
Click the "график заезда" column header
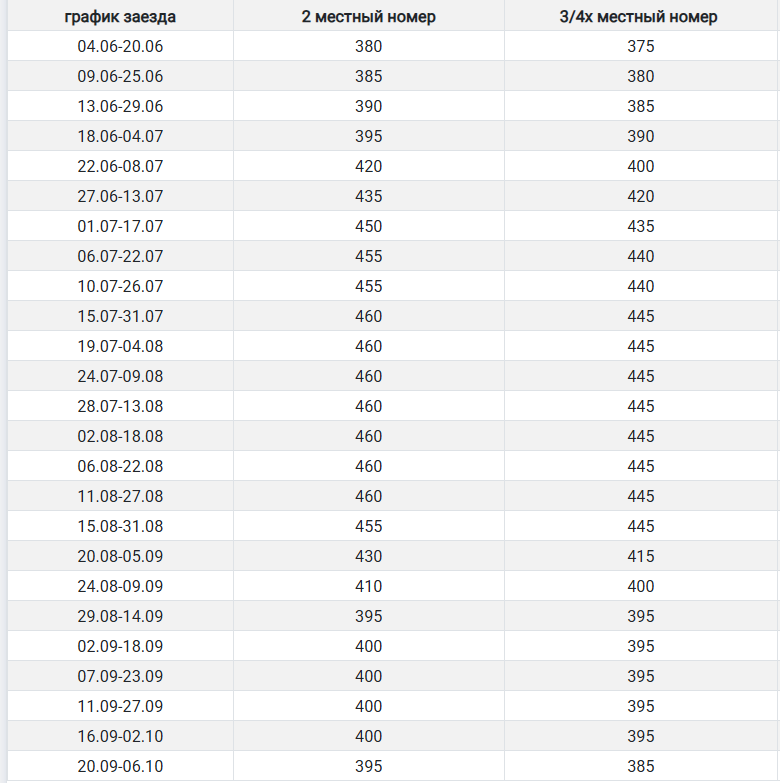(x=120, y=16)
